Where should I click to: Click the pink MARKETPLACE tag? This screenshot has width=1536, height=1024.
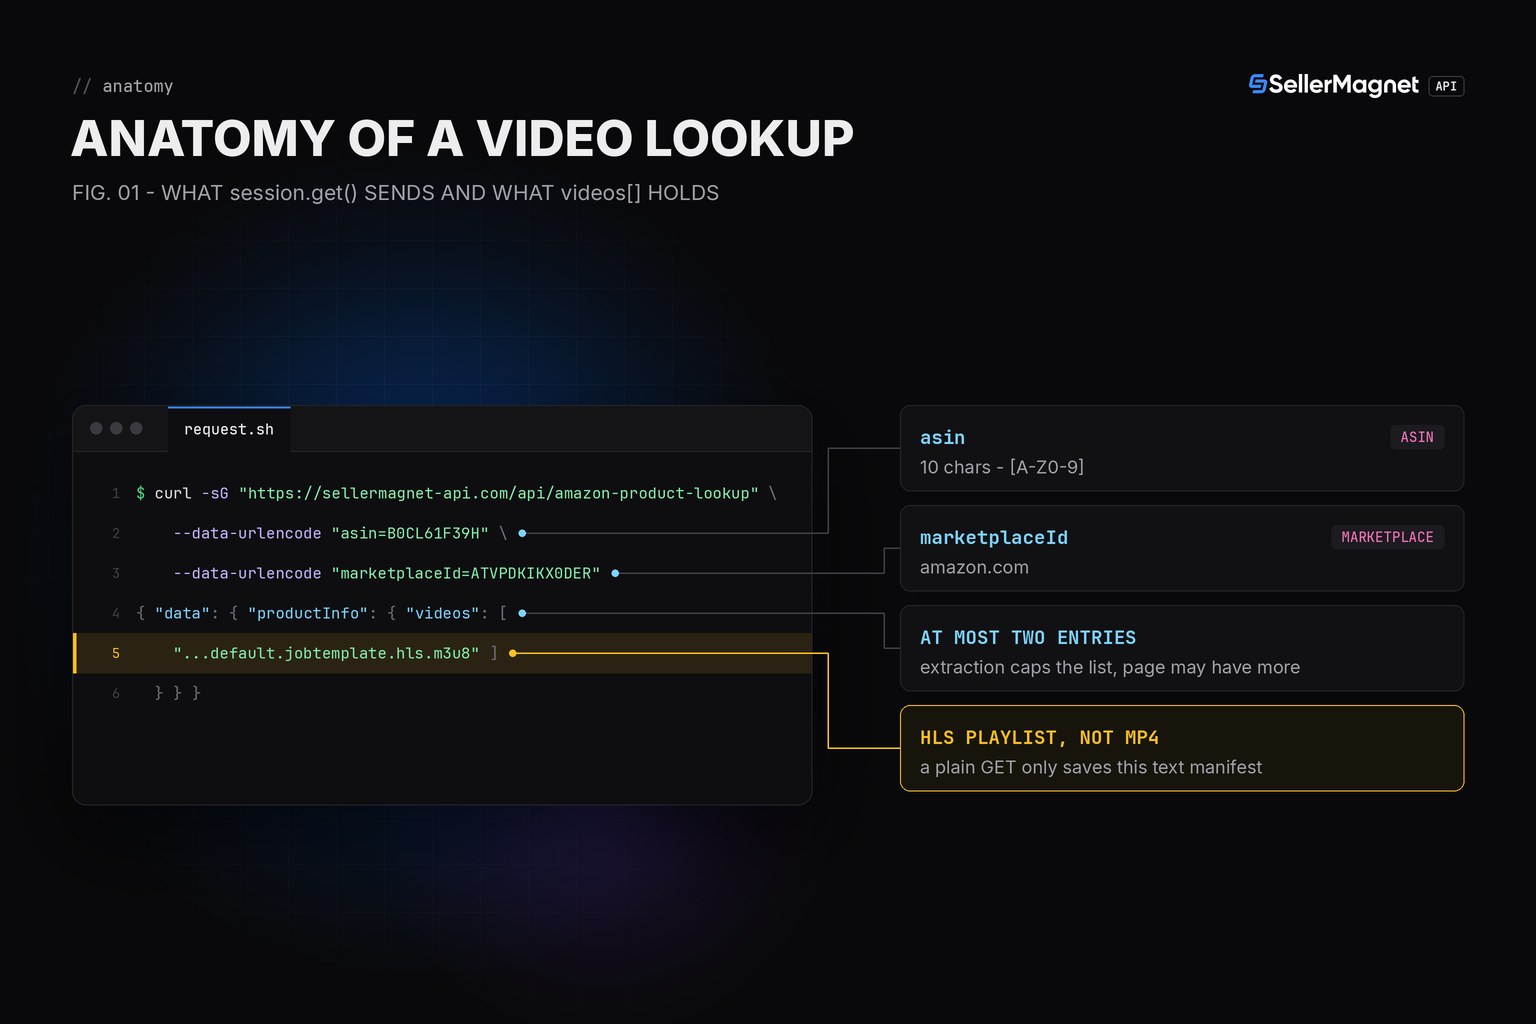pos(1387,537)
